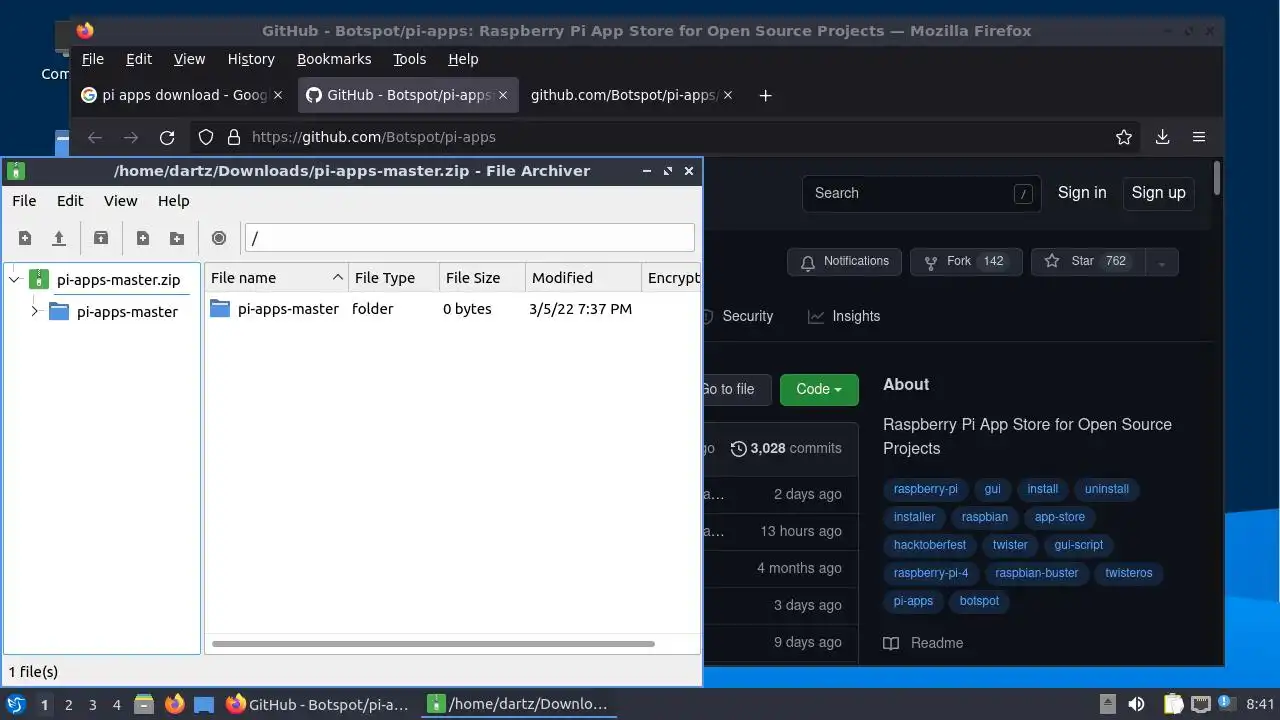Close the GitHub Botspot/pi-apps tab
1280x720 pixels.
[x=503, y=95]
